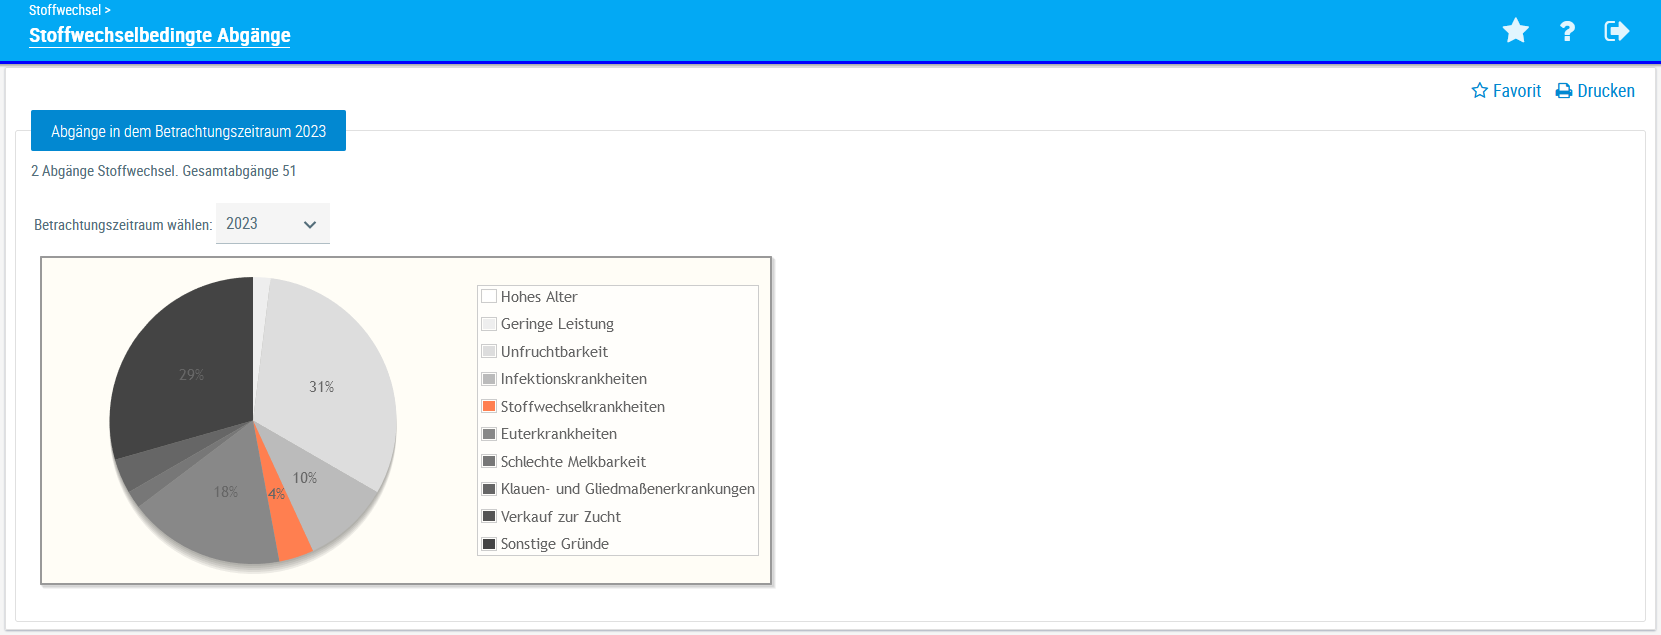
Task: Click the Verkauf zur Zucht legend label
Action: 561,517
